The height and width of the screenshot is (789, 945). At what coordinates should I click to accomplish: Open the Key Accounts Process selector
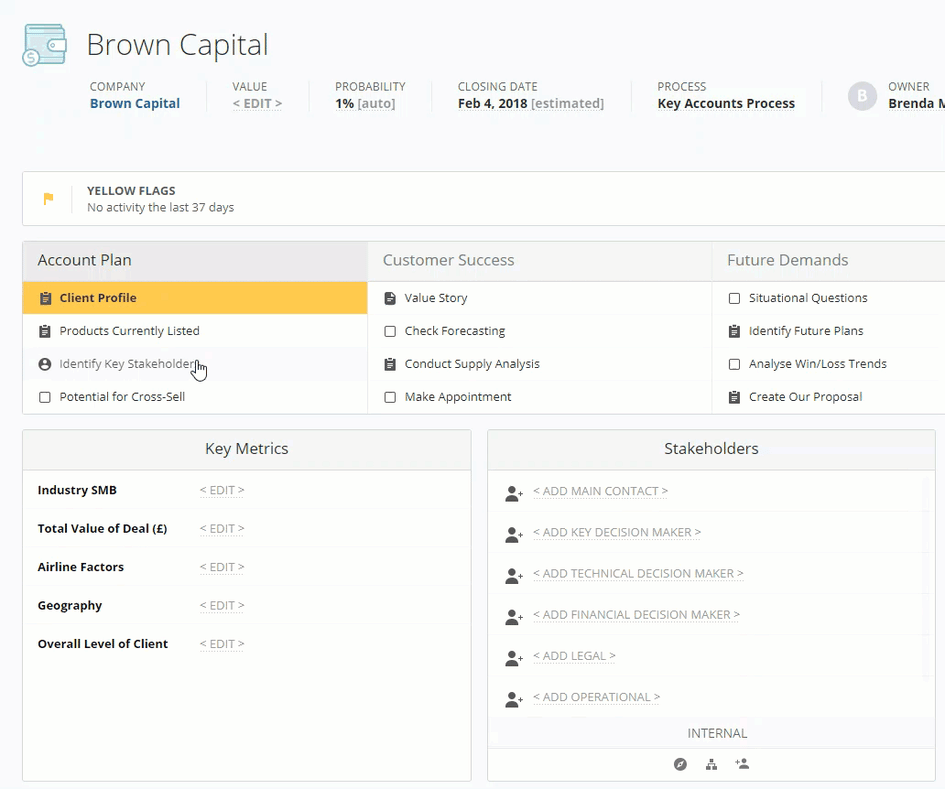pyautogui.click(x=726, y=103)
